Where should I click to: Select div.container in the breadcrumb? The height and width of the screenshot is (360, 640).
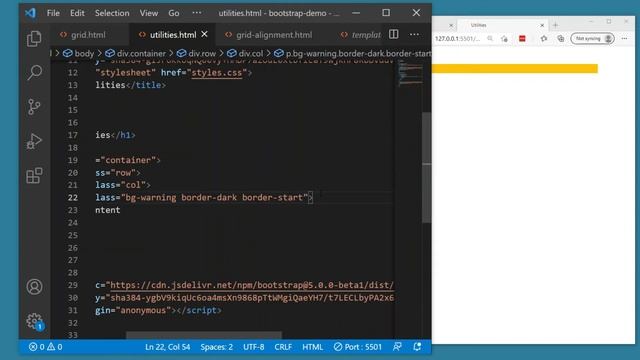(136, 53)
